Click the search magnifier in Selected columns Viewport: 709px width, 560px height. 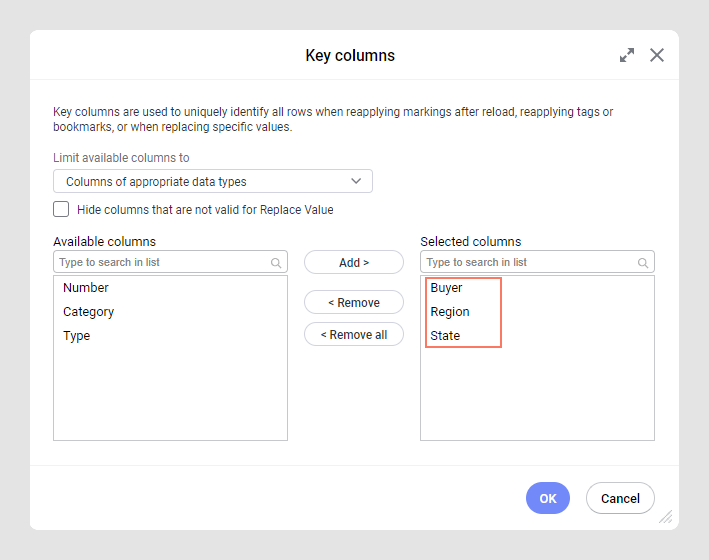click(x=643, y=263)
